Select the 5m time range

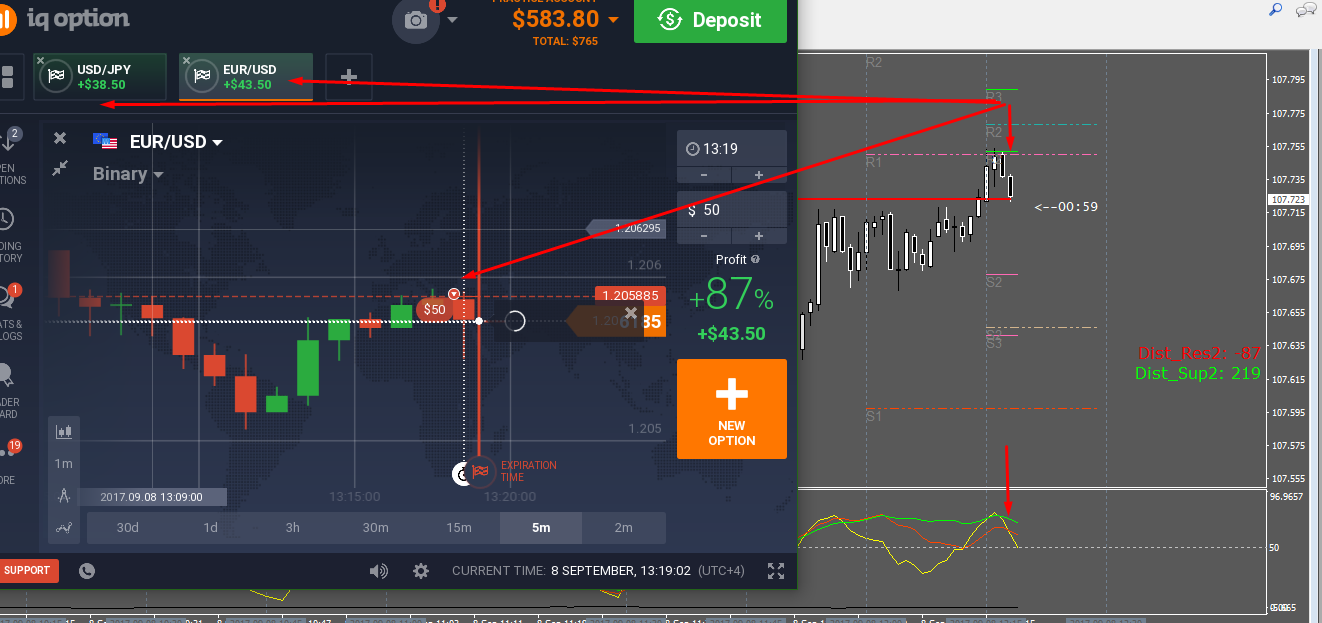(x=541, y=528)
